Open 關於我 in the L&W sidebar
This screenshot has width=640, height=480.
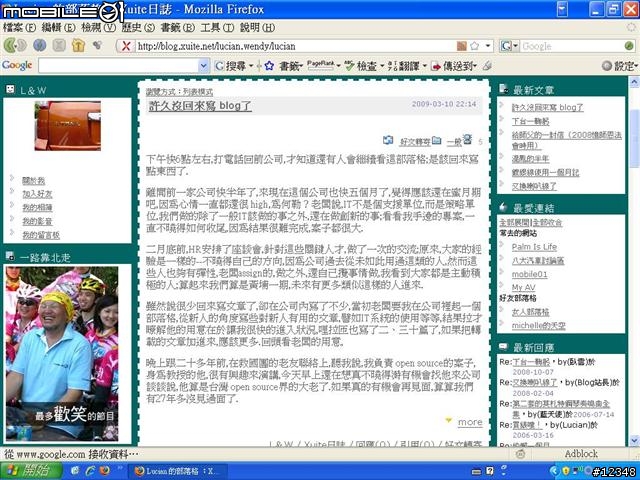(x=33, y=180)
